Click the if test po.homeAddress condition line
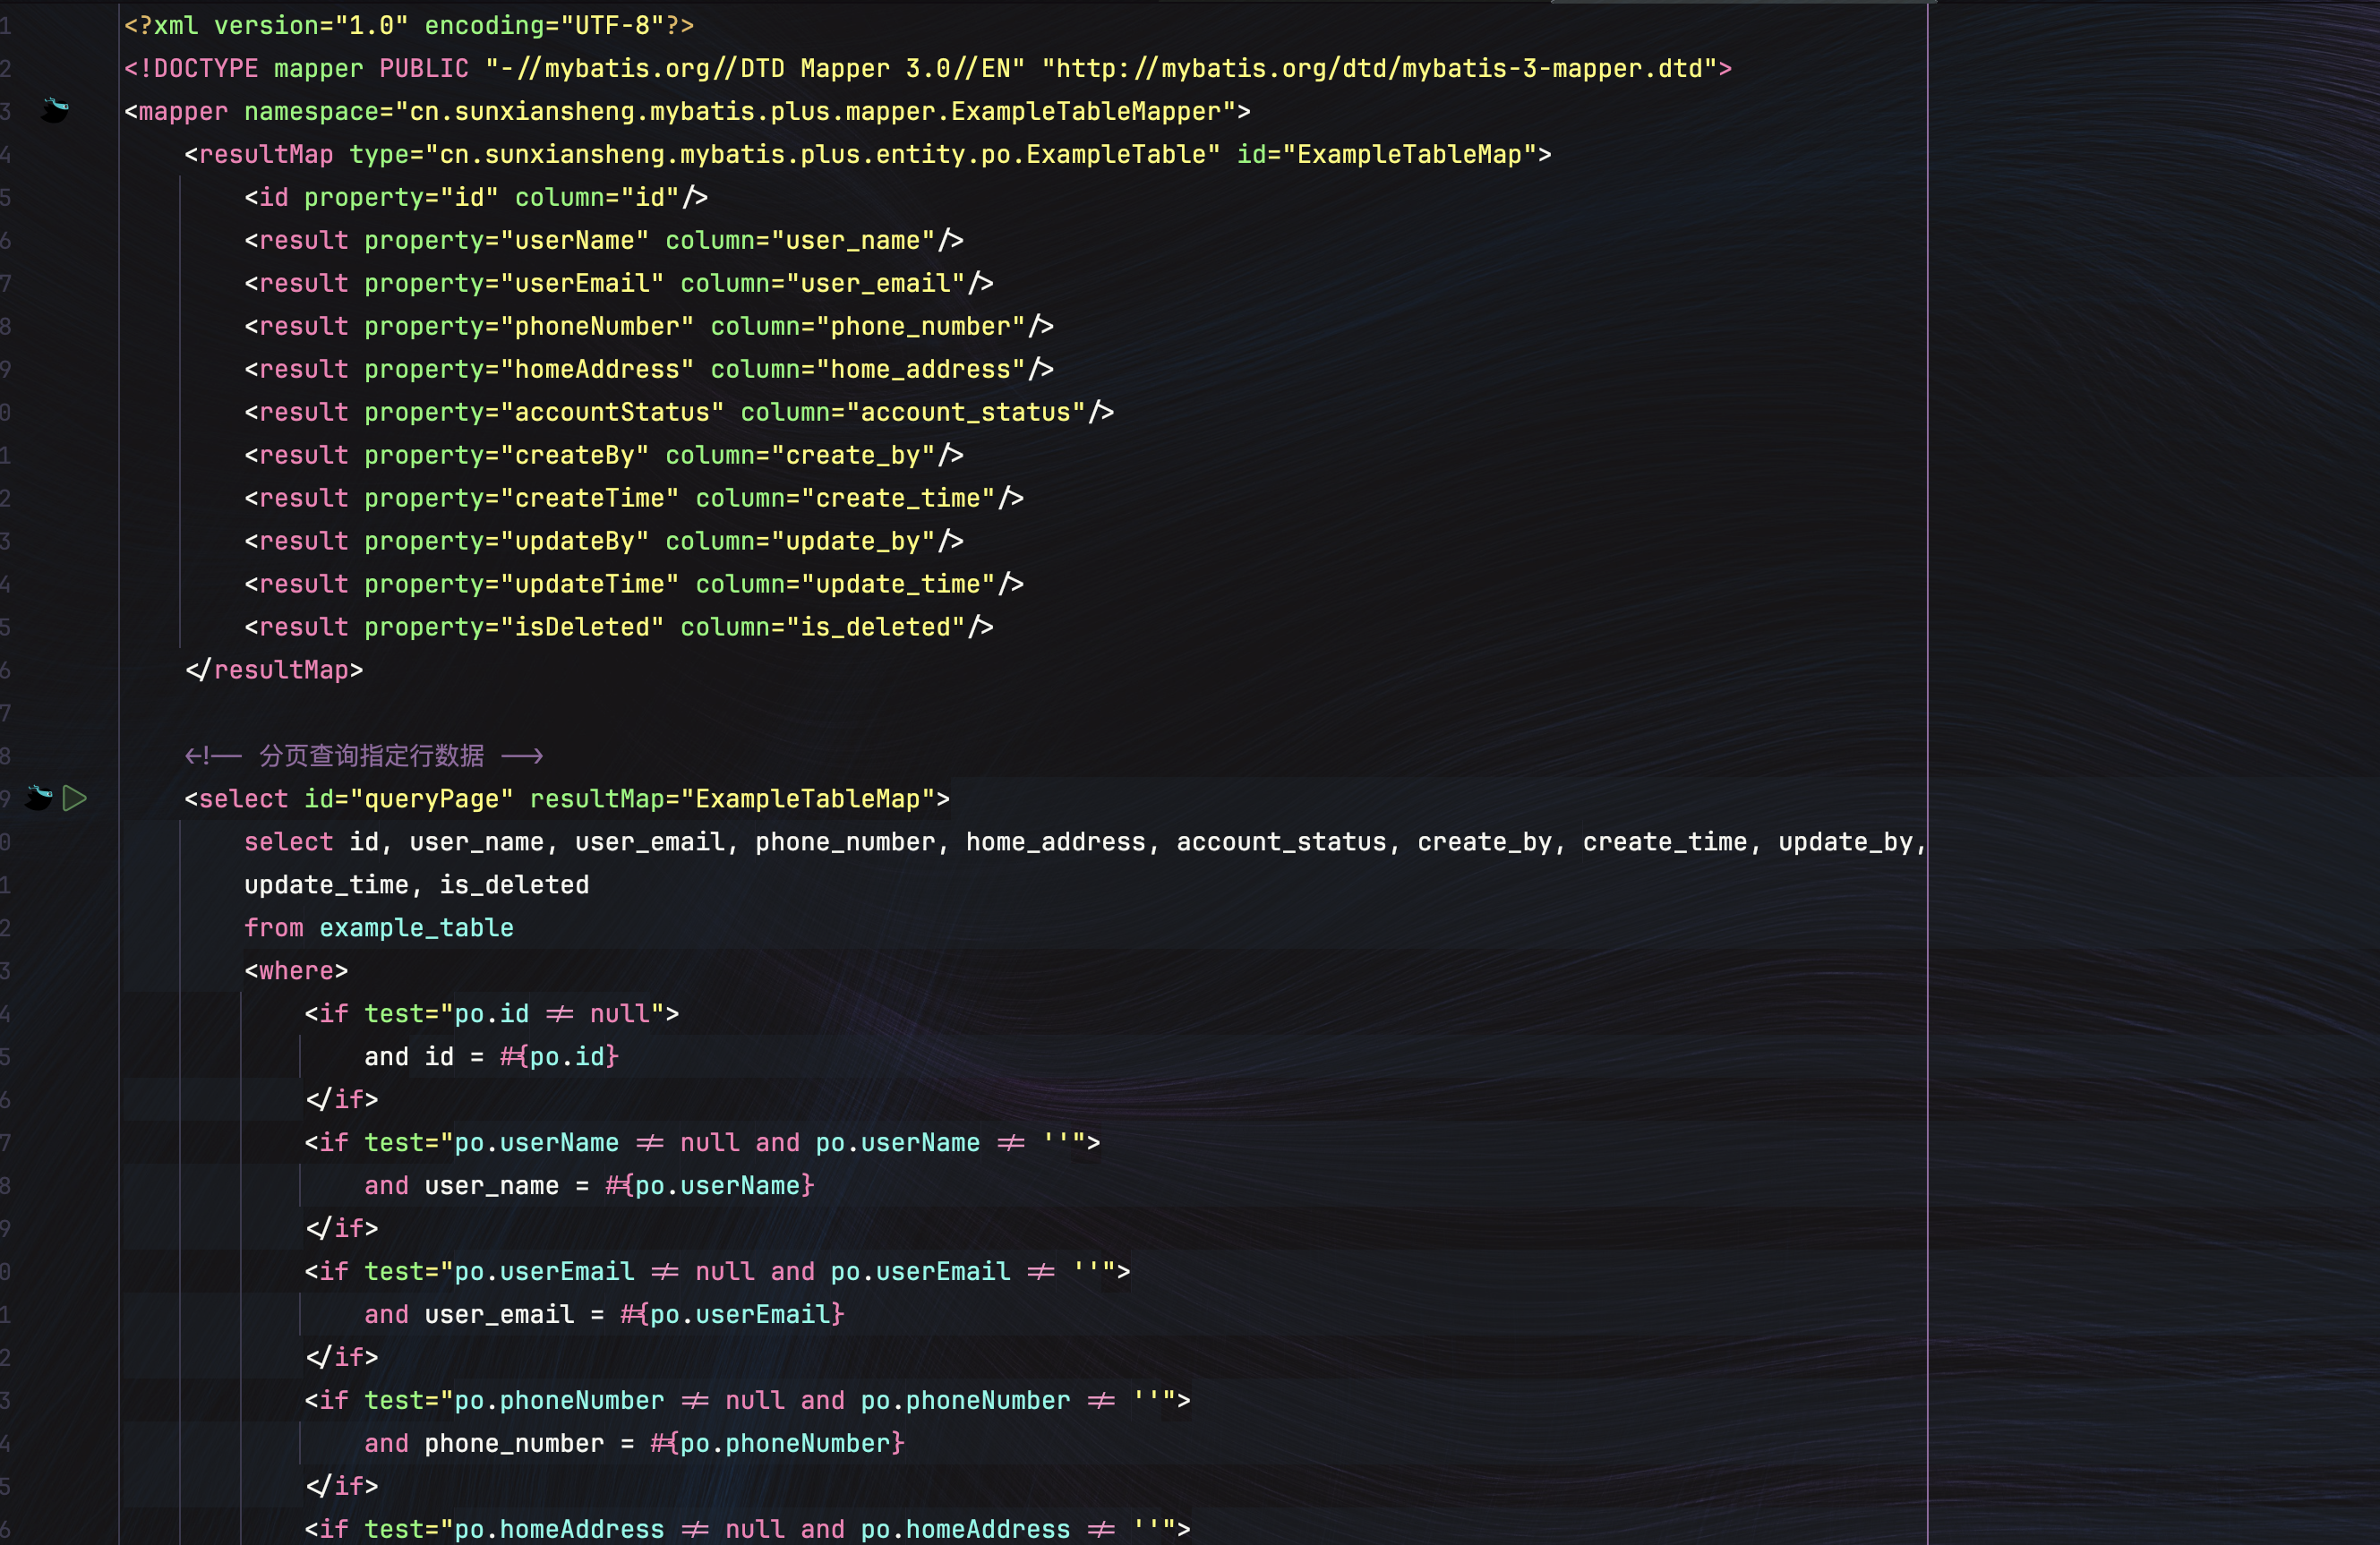The width and height of the screenshot is (2380, 1545). (x=747, y=1529)
